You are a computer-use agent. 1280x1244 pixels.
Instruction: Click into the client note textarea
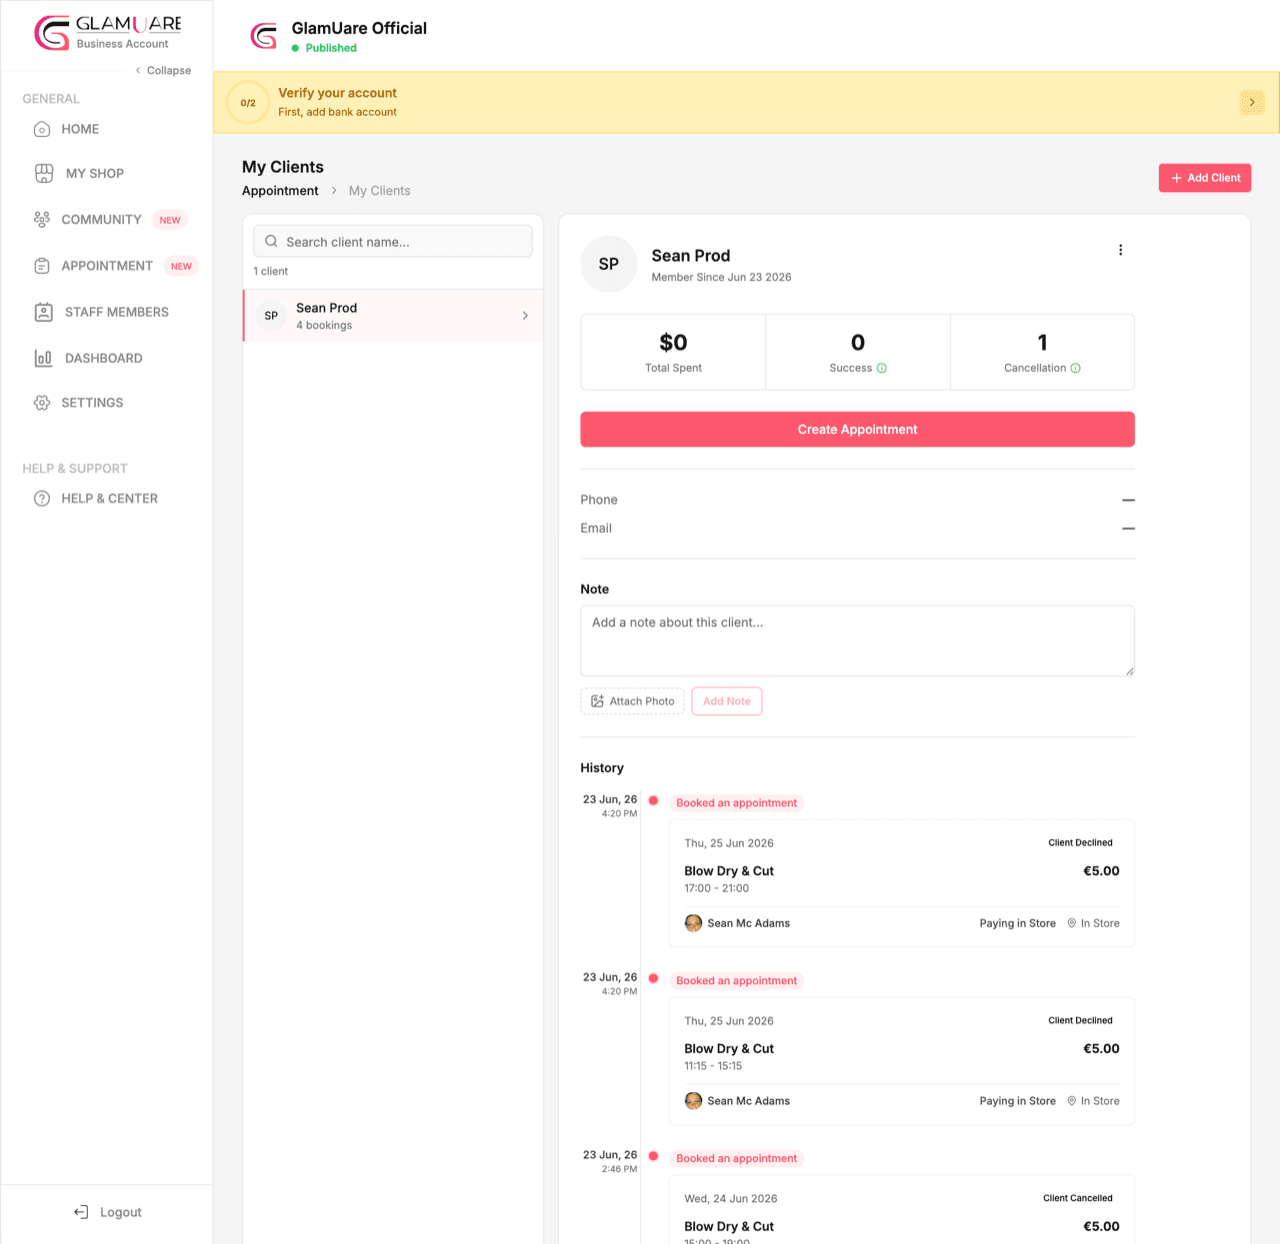pyautogui.click(x=857, y=641)
